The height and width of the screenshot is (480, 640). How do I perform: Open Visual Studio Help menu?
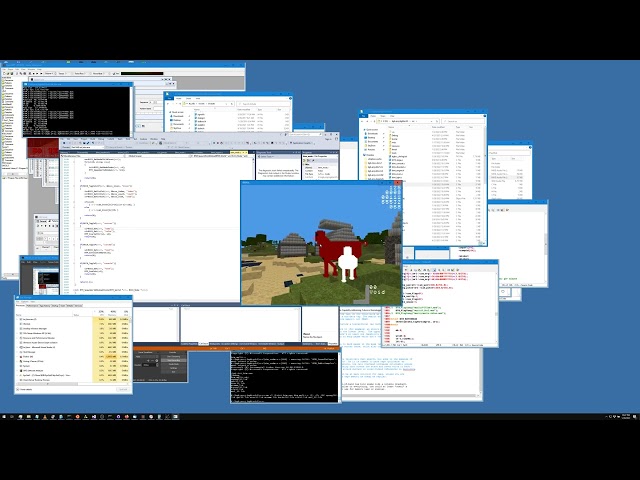click(x=163, y=139)
